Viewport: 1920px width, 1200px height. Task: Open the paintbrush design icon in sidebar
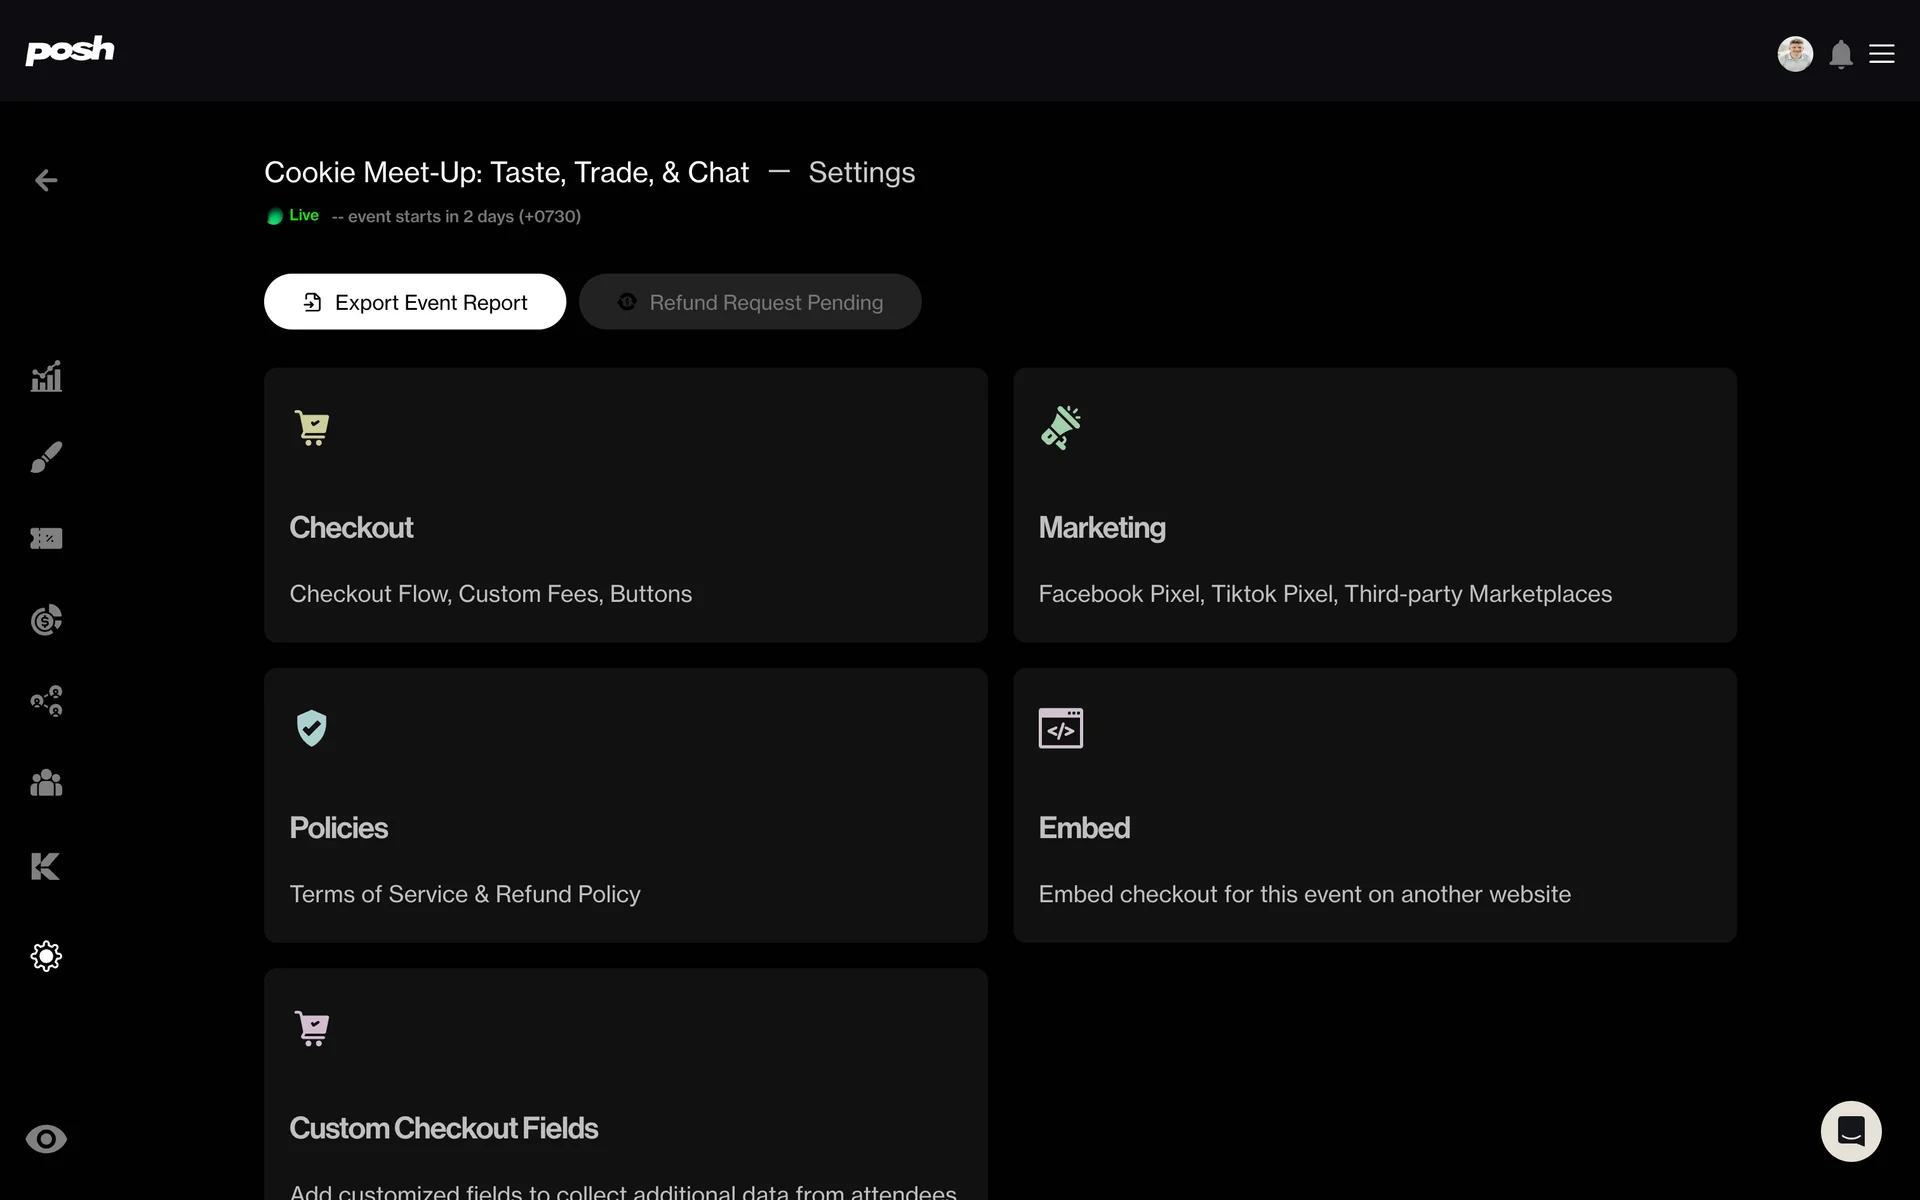click(x=46, y=457)
